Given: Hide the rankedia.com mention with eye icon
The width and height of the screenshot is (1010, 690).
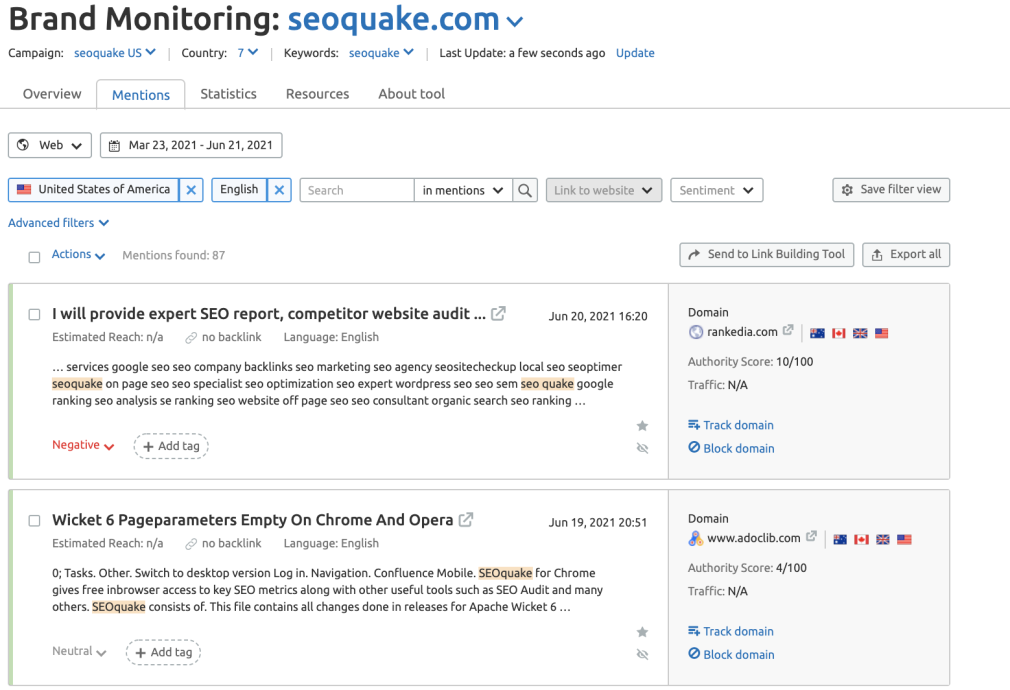Looking at the screenshot, I should coord(642,448).
